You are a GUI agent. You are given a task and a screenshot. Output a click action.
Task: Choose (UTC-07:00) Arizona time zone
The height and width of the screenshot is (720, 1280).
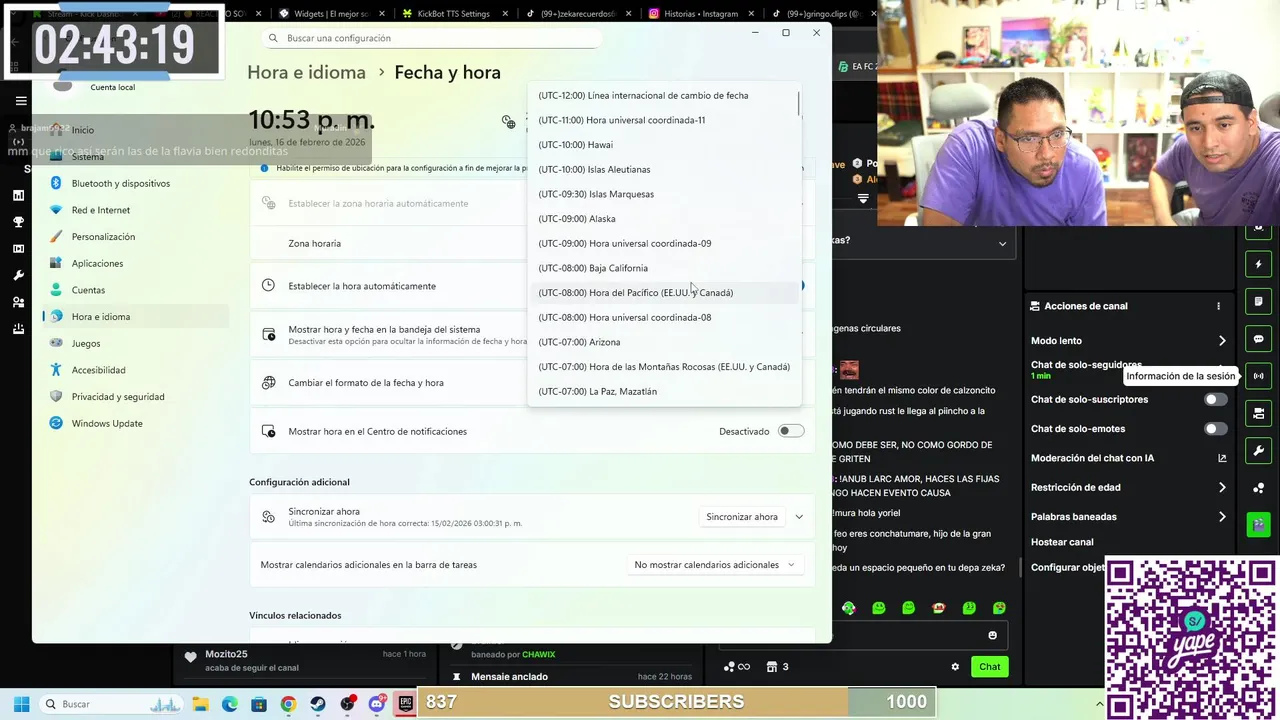pos(664,342)
